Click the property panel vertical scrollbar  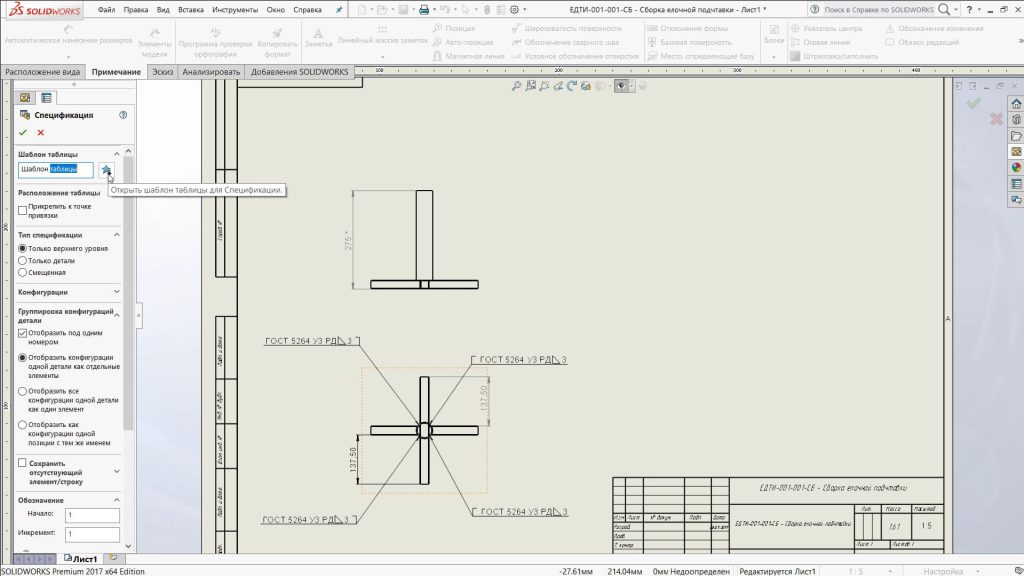pos(128,294)
